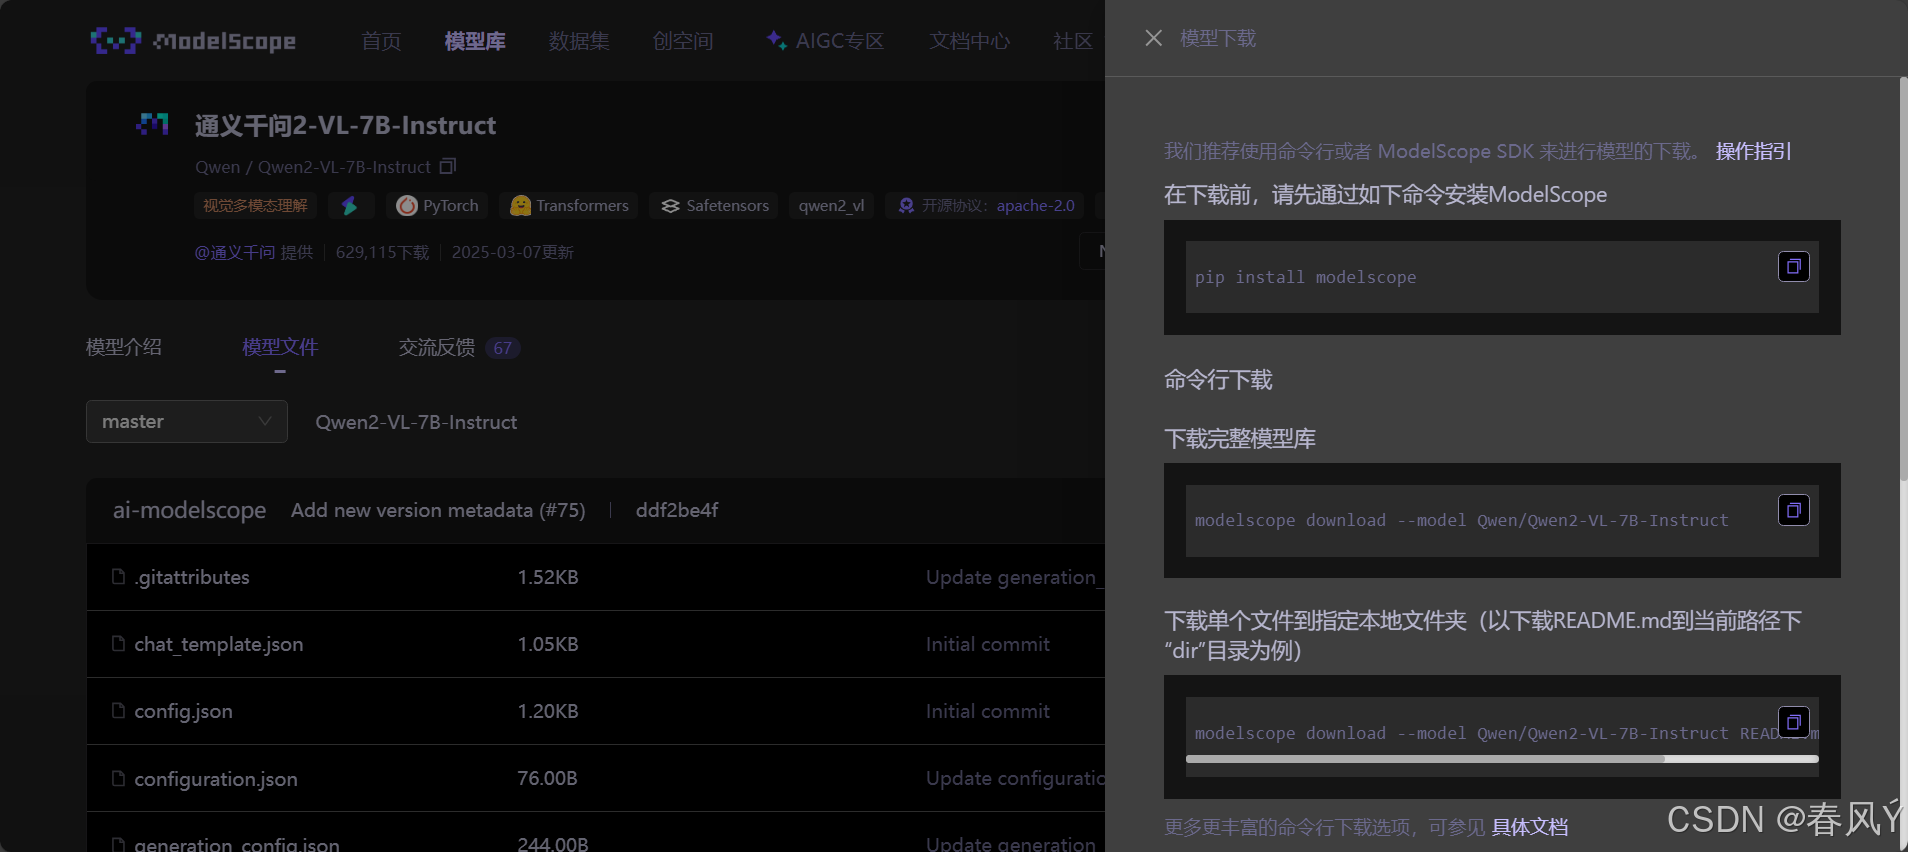Open the 操作指引 link

pos(1754,151)
